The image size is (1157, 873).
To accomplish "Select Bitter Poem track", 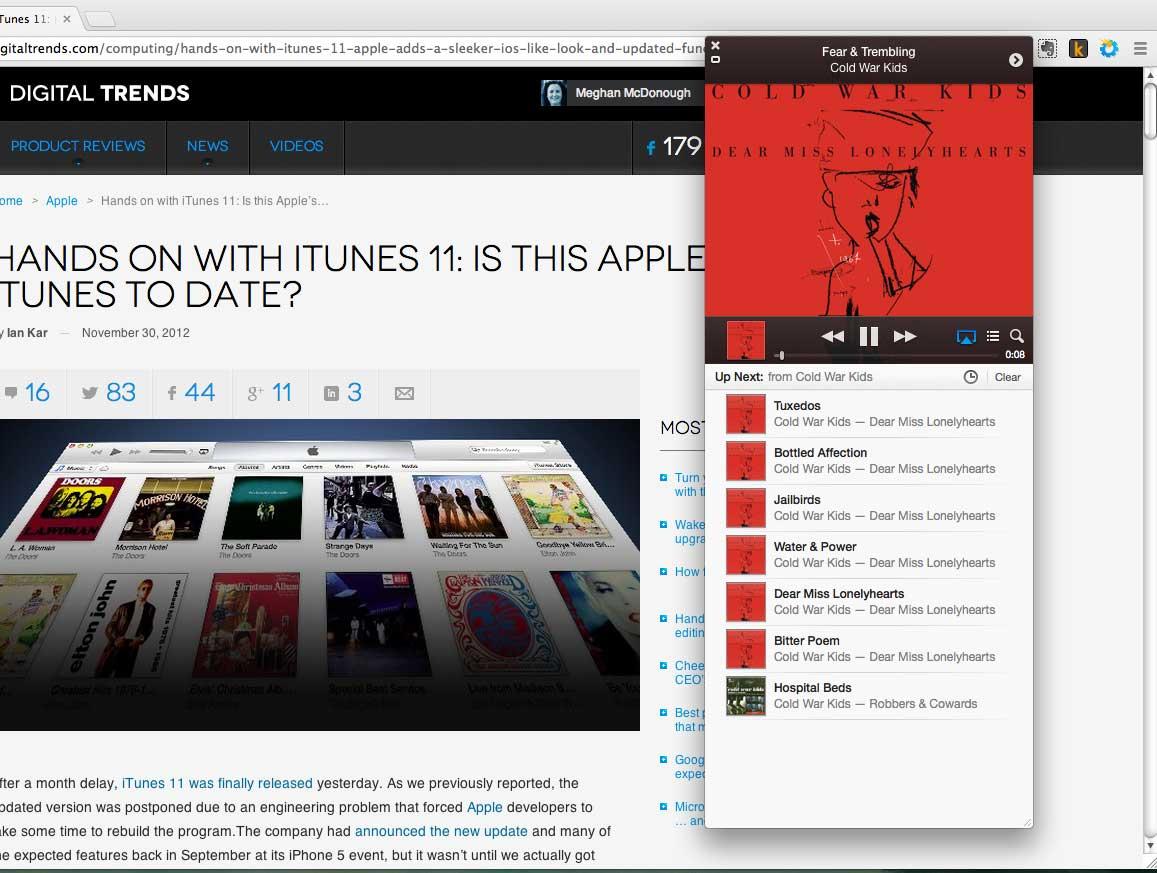I will (868, 649).
